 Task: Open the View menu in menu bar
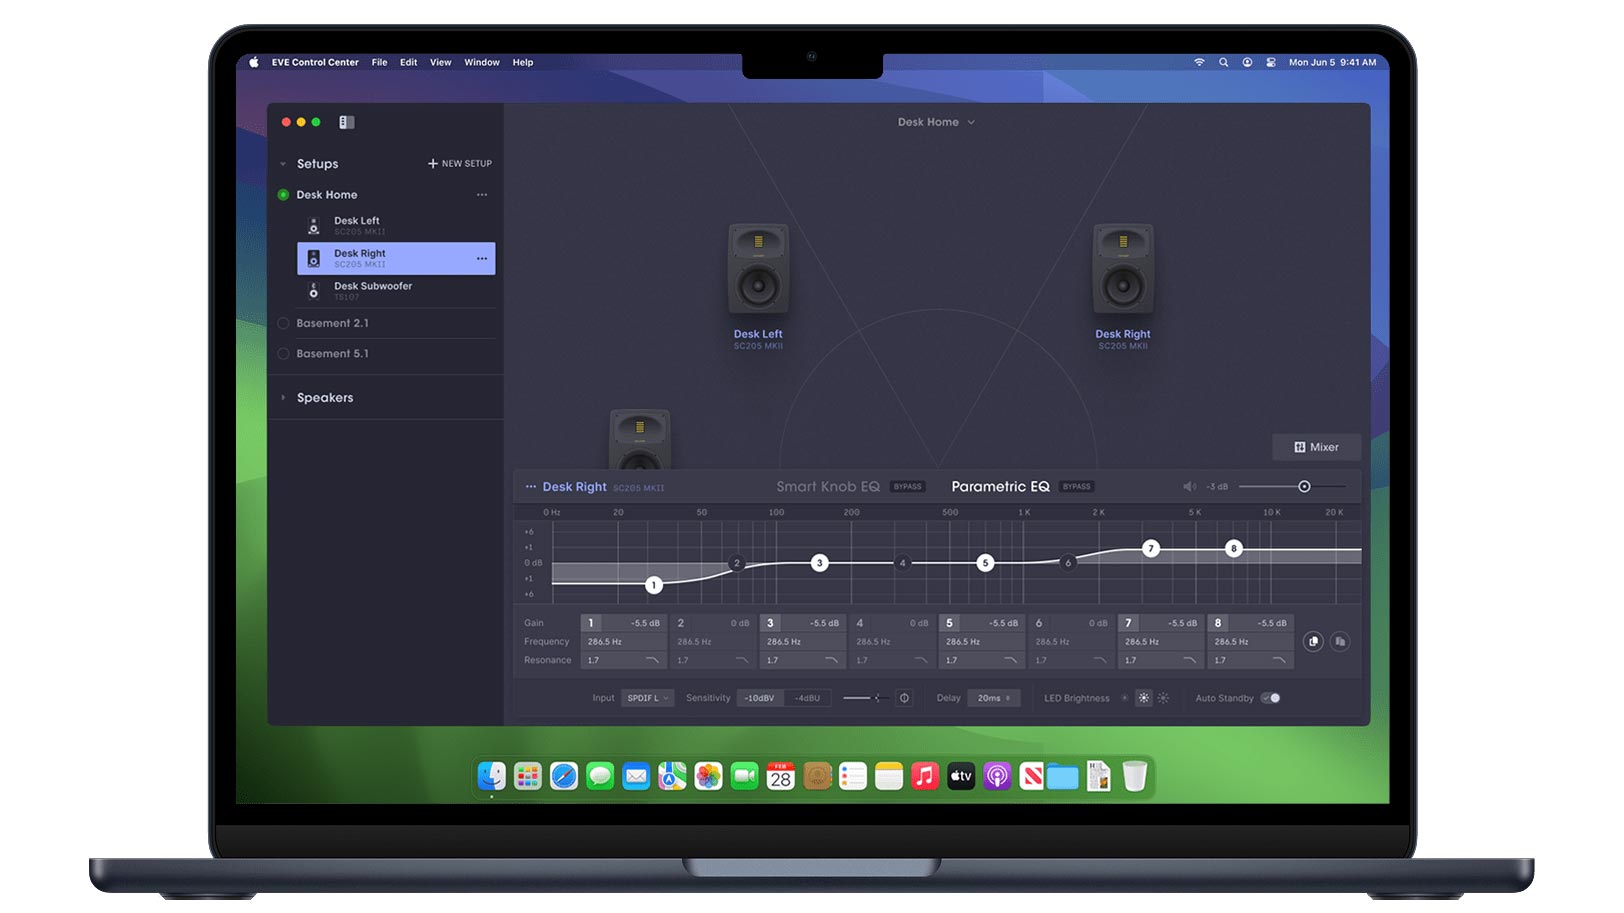click(440, 62)
